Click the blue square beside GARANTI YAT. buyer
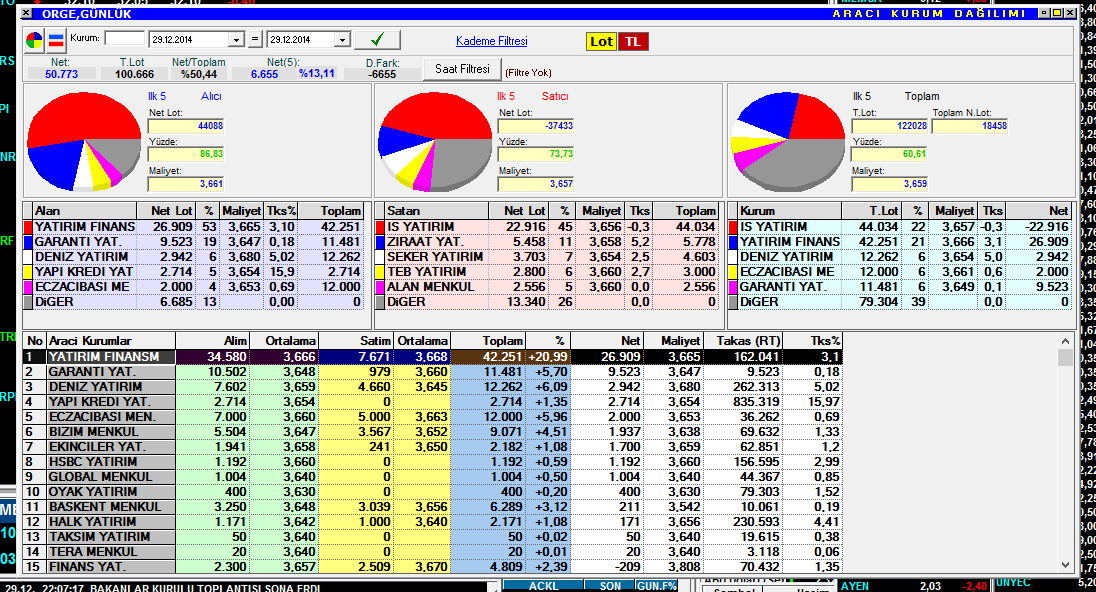The height and width of the screenshot is (592, 1096). (x=28, y=242)
